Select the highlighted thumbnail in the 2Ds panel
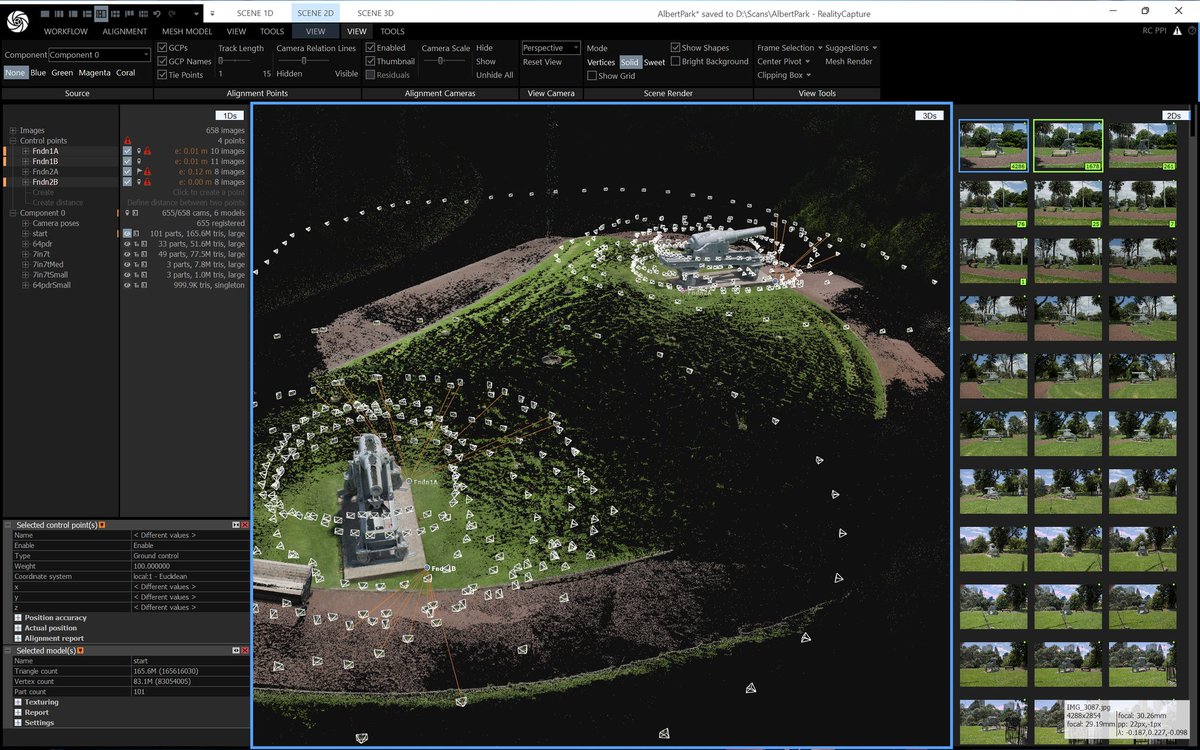 (x=1068, y=144)
